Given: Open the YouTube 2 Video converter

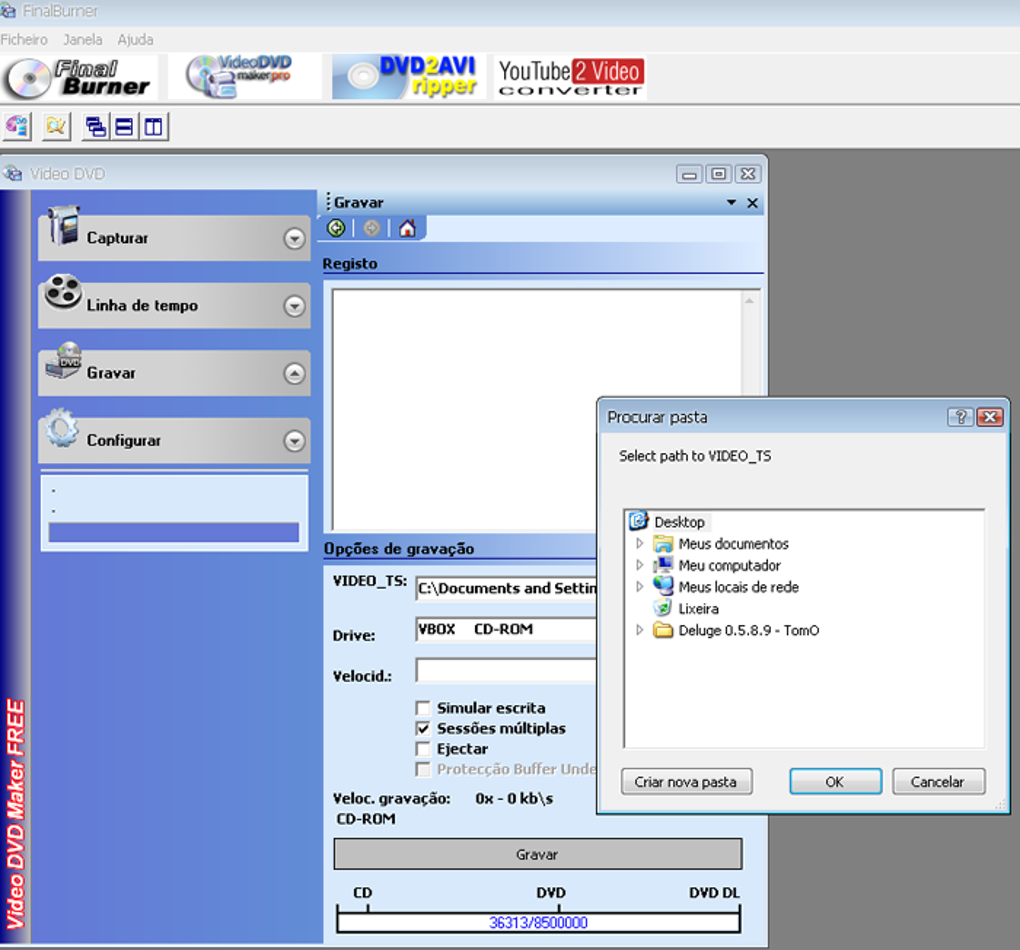Looking at the screenshot, I should pyautogui.click(x=568, y=74).
